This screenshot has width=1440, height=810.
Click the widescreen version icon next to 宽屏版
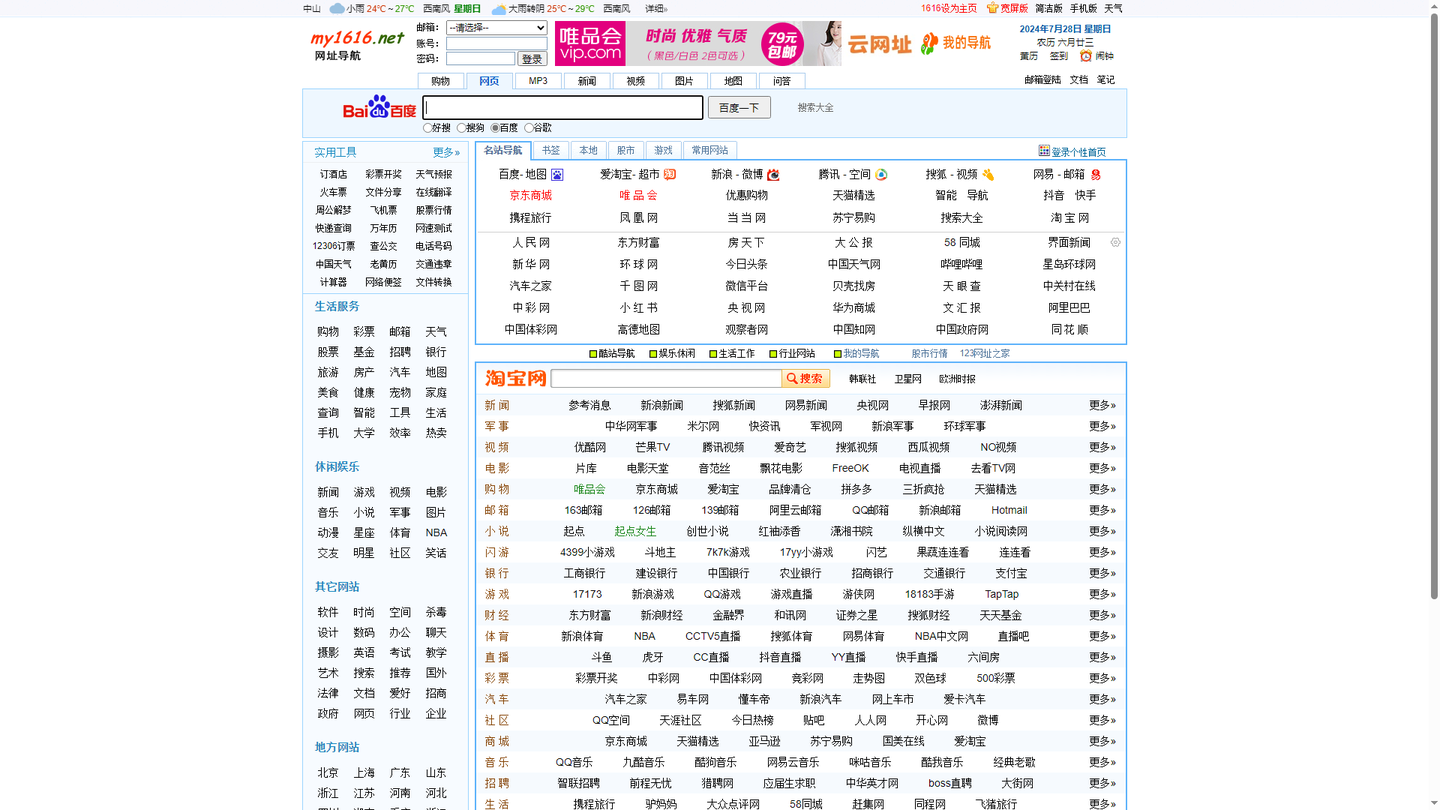pyautogui.click(x=992, y=8)
